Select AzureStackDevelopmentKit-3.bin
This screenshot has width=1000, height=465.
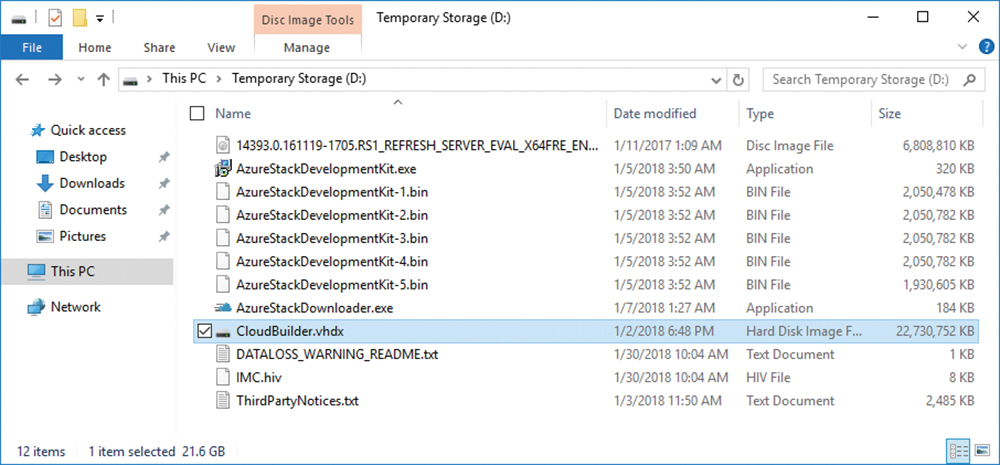point(332,239)
